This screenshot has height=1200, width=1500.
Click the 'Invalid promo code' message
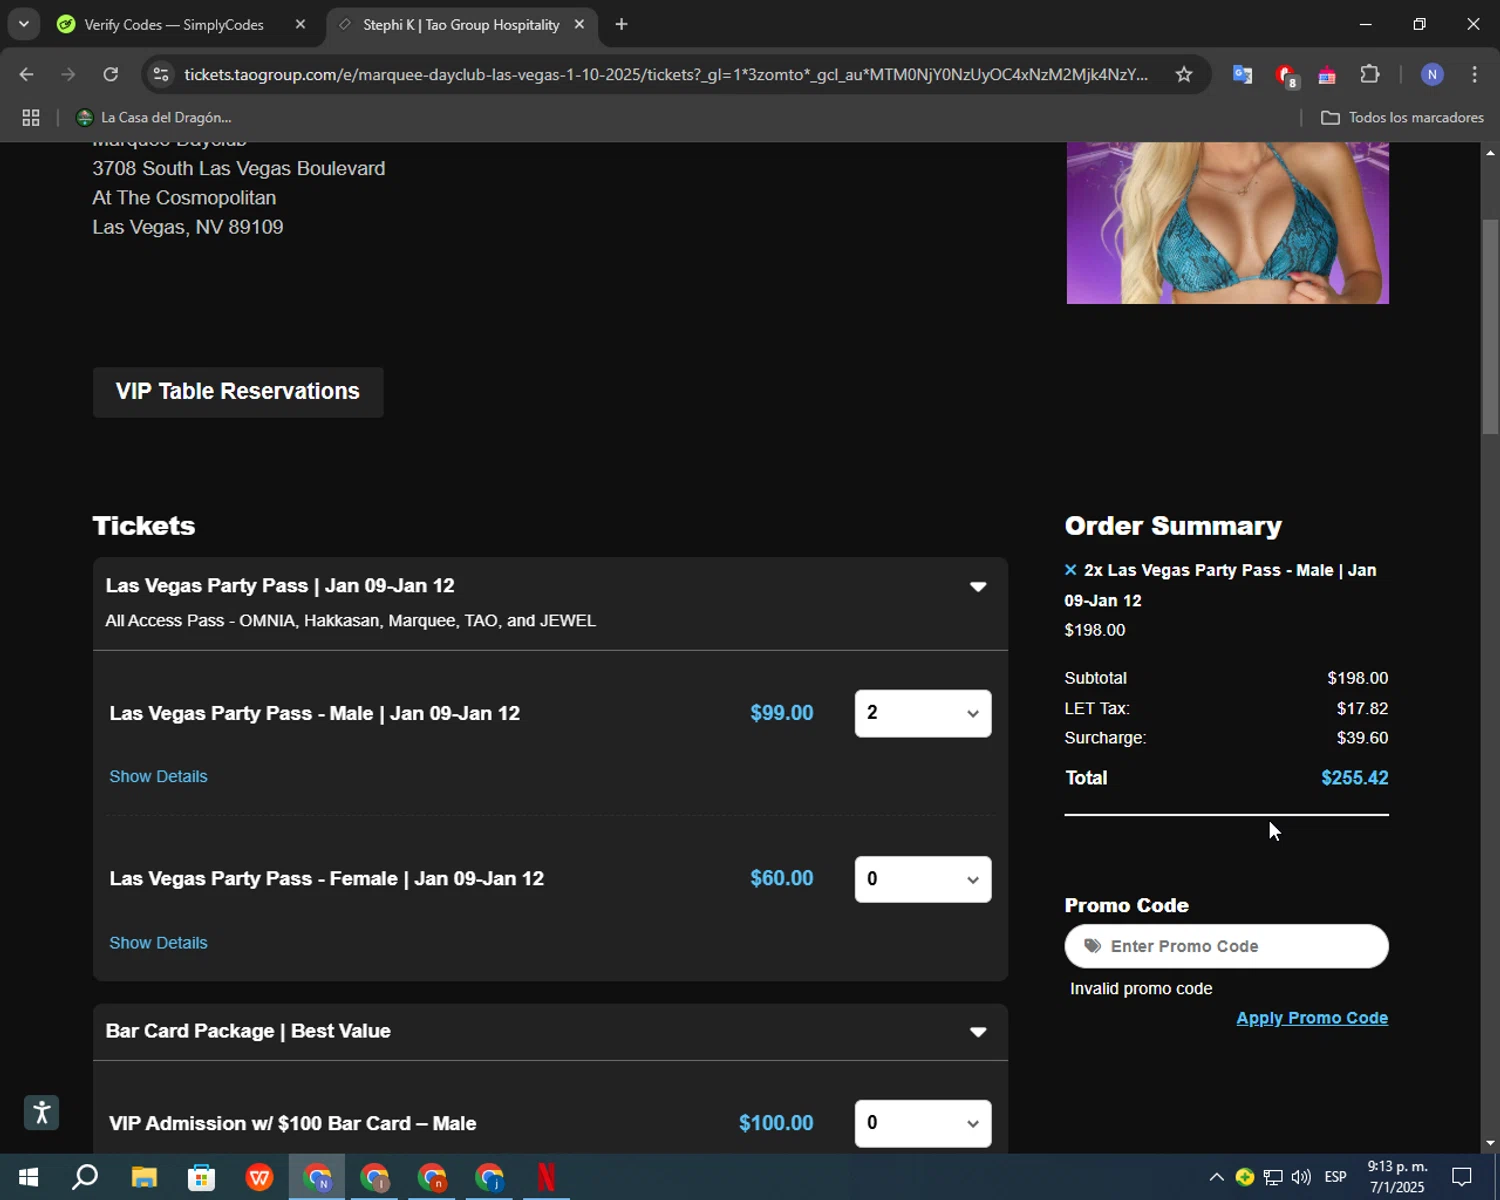1141,988
